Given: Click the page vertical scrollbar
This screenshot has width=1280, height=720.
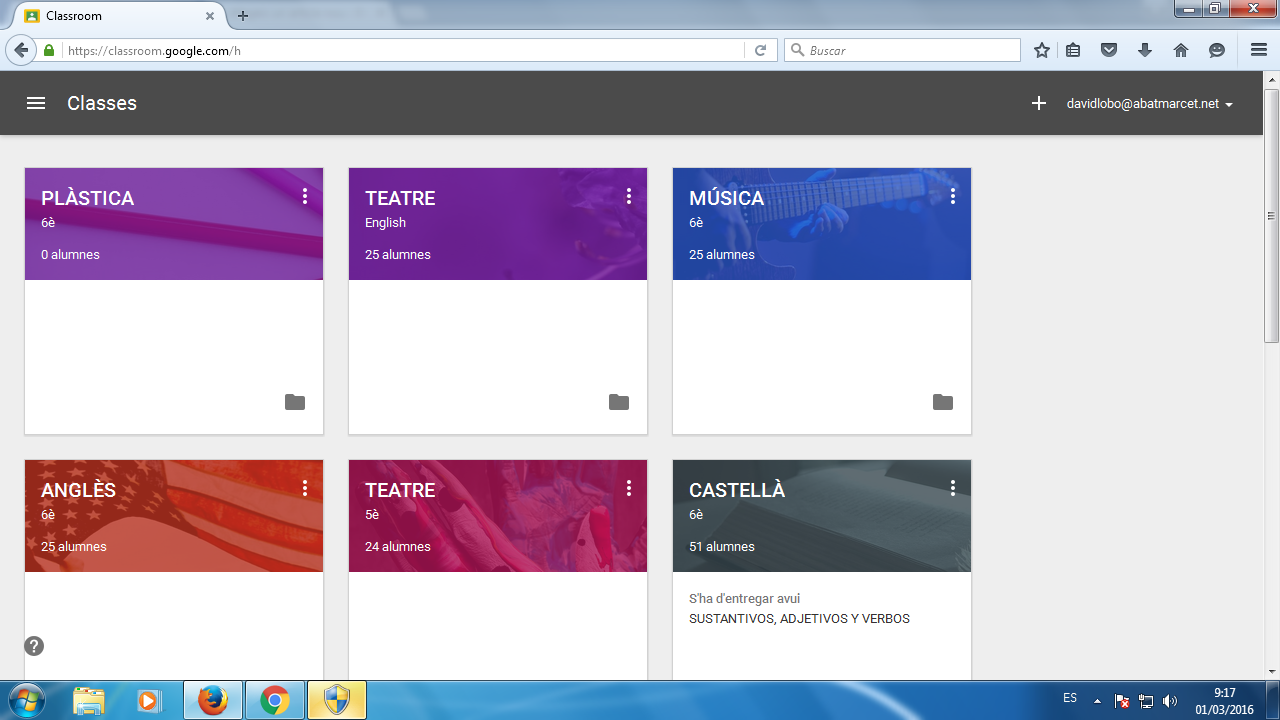Looking at the screenshot, I should (x=1271, y=215).
